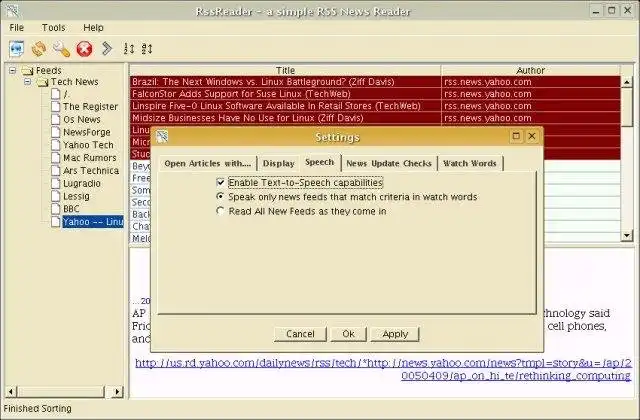Click document icon beside the /. feed
This screenshot has width=640, height=420.
pos(56,94)
